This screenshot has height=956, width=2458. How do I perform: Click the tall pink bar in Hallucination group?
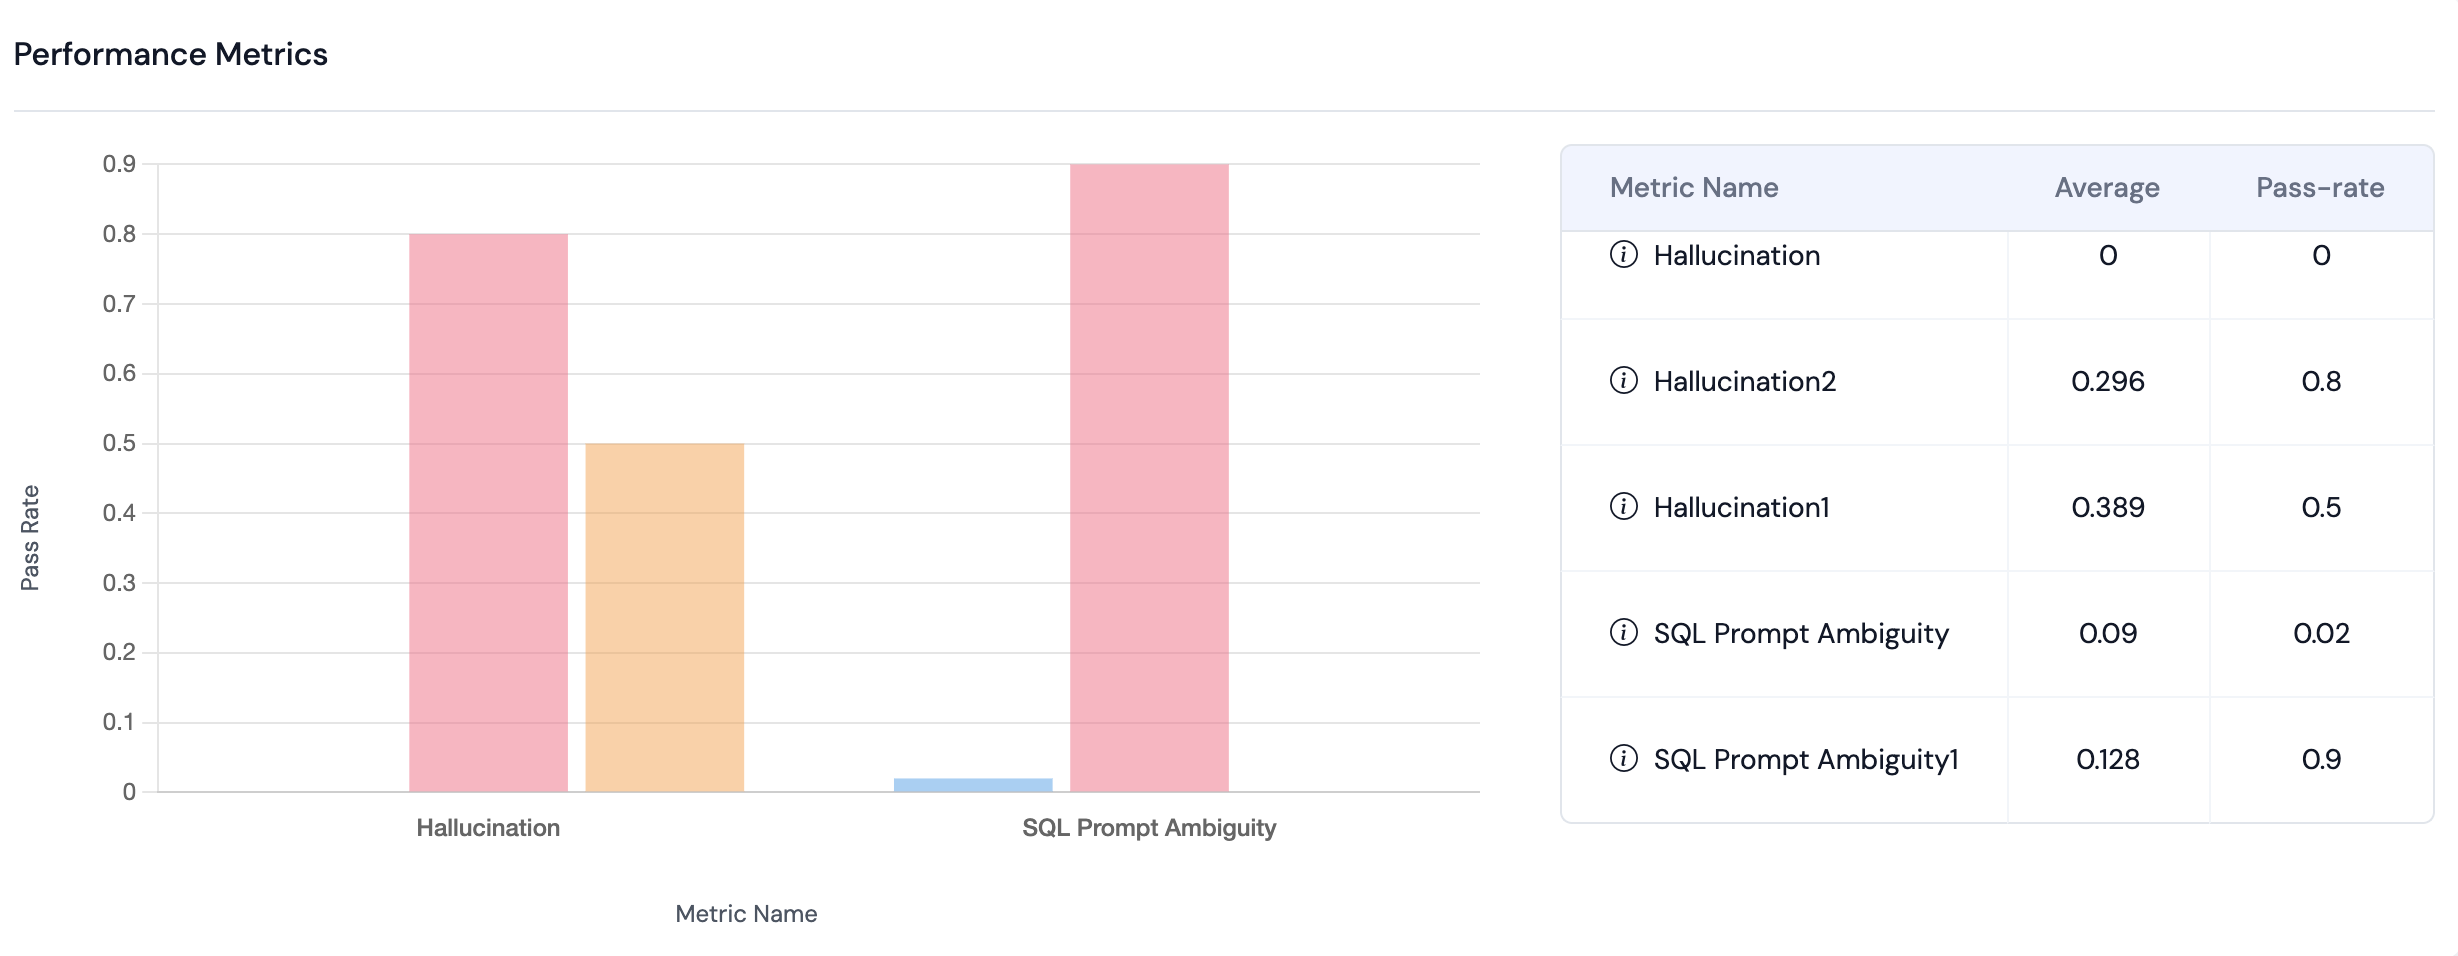[488, 512]
